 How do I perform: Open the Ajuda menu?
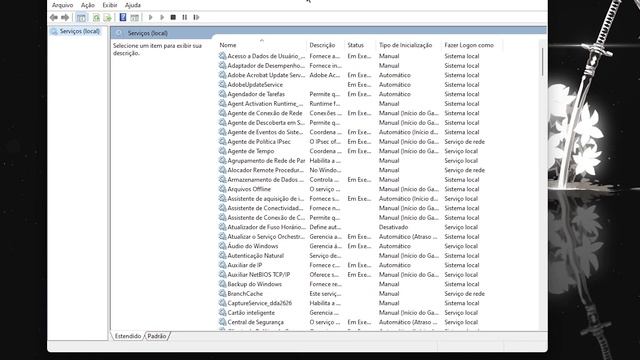click(133, 5)
